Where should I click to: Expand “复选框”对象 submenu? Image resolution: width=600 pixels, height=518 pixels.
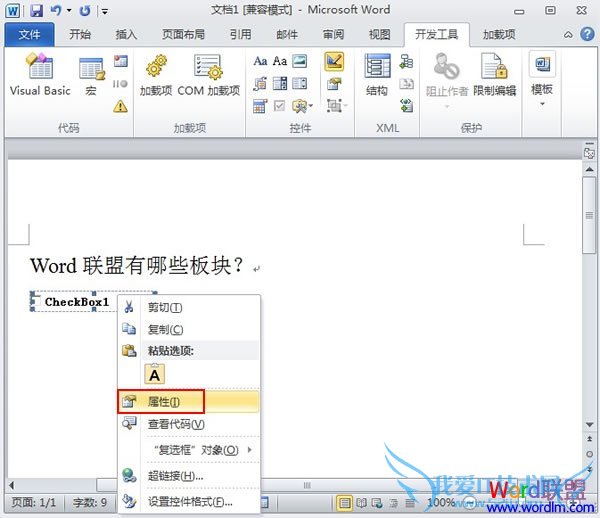pos(189,450)
